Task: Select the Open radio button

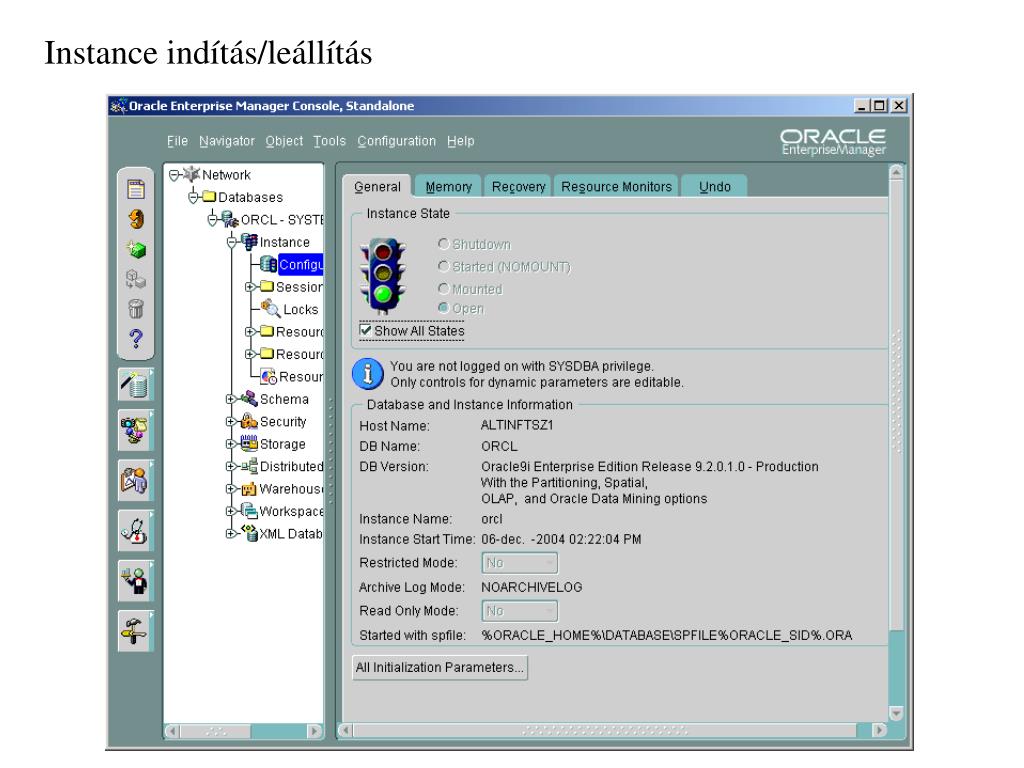Action: 443,308
